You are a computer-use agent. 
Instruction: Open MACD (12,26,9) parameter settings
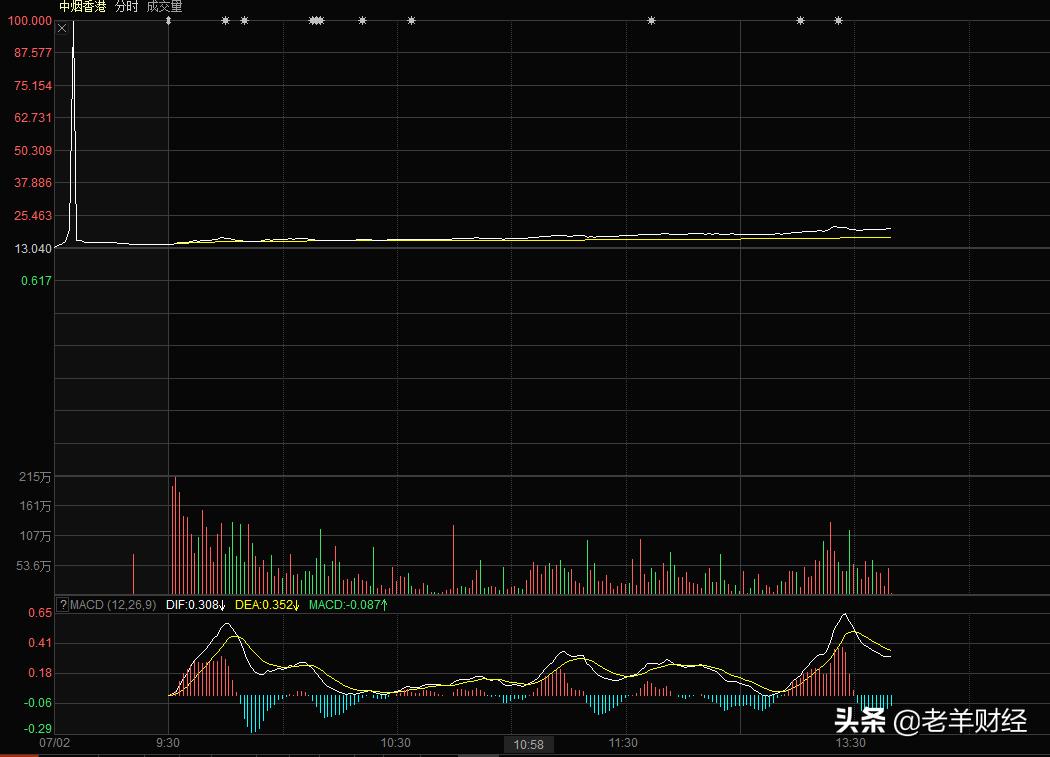click(x=113, y=604)
